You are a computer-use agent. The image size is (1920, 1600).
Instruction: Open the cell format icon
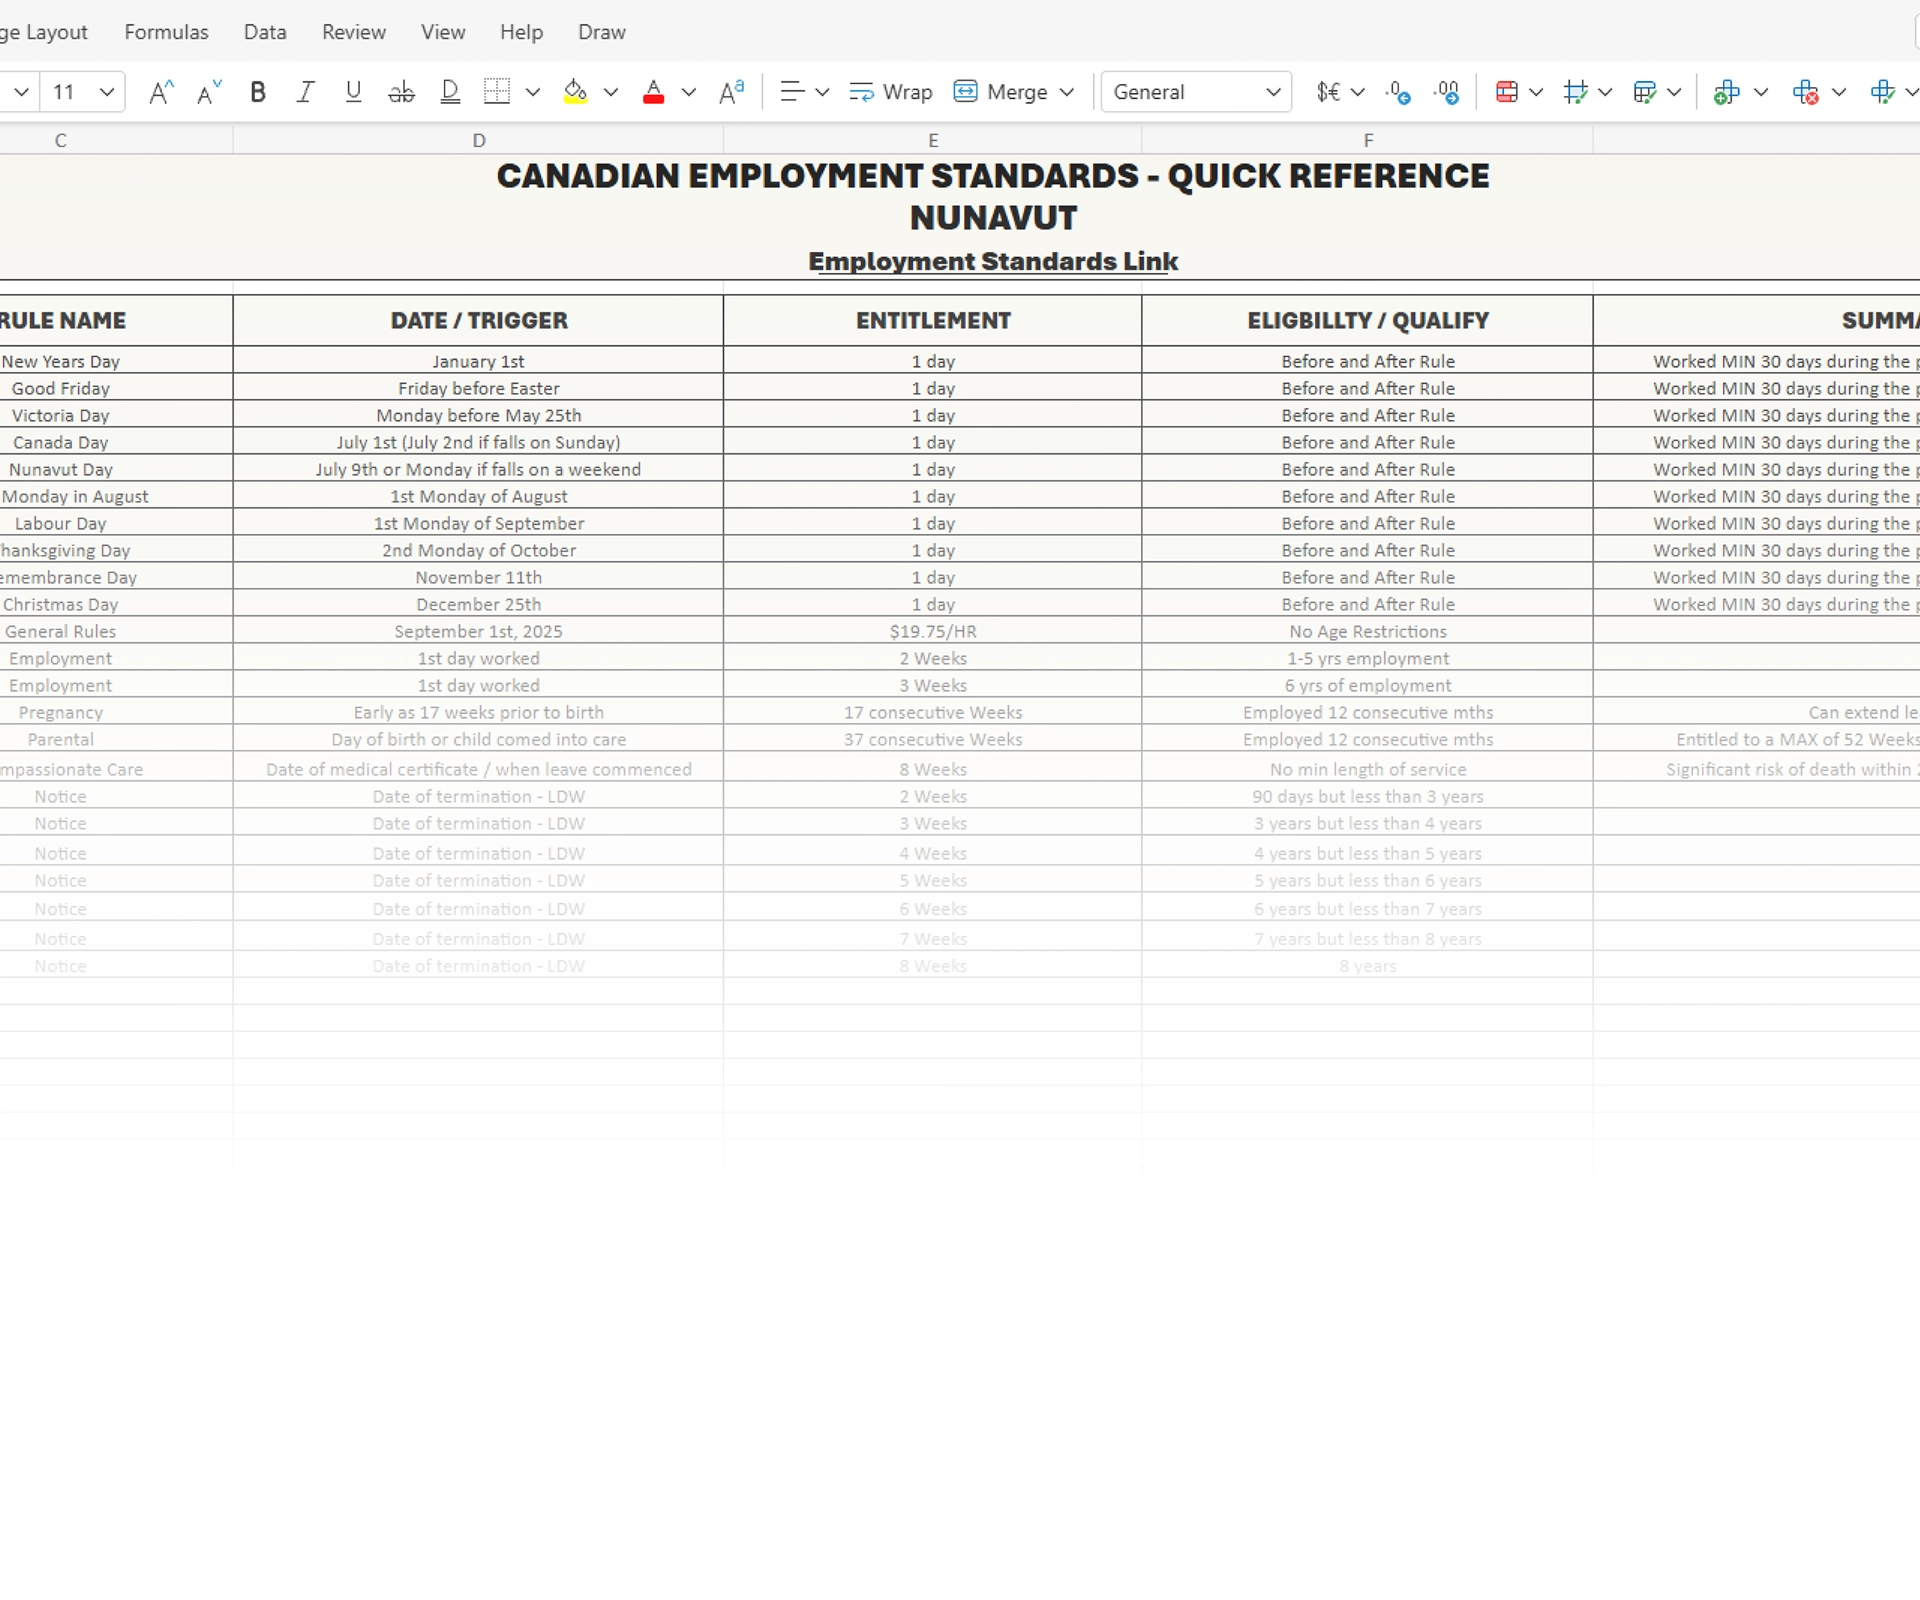click(1883, 92)
